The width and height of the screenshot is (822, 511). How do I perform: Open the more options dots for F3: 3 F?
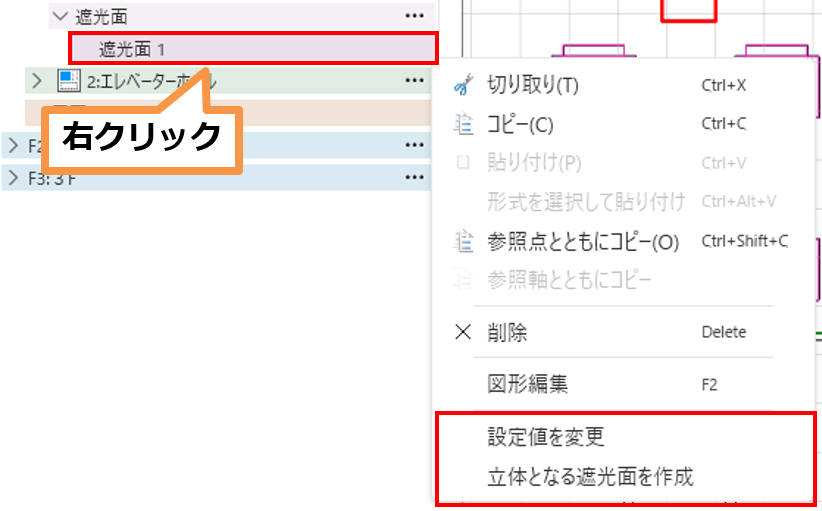pos(415,177)
